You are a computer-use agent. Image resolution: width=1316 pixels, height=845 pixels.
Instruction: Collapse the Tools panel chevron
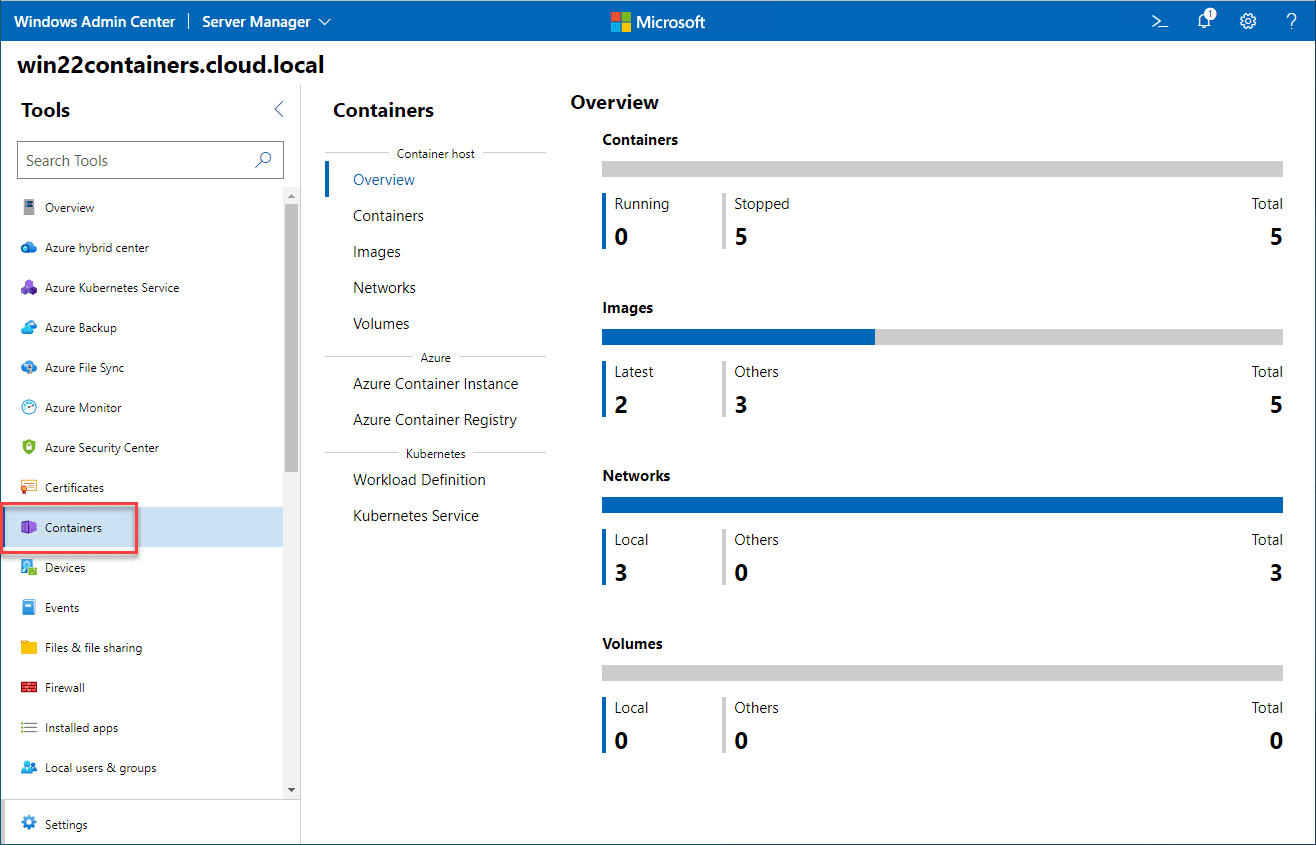click(279, 110)
